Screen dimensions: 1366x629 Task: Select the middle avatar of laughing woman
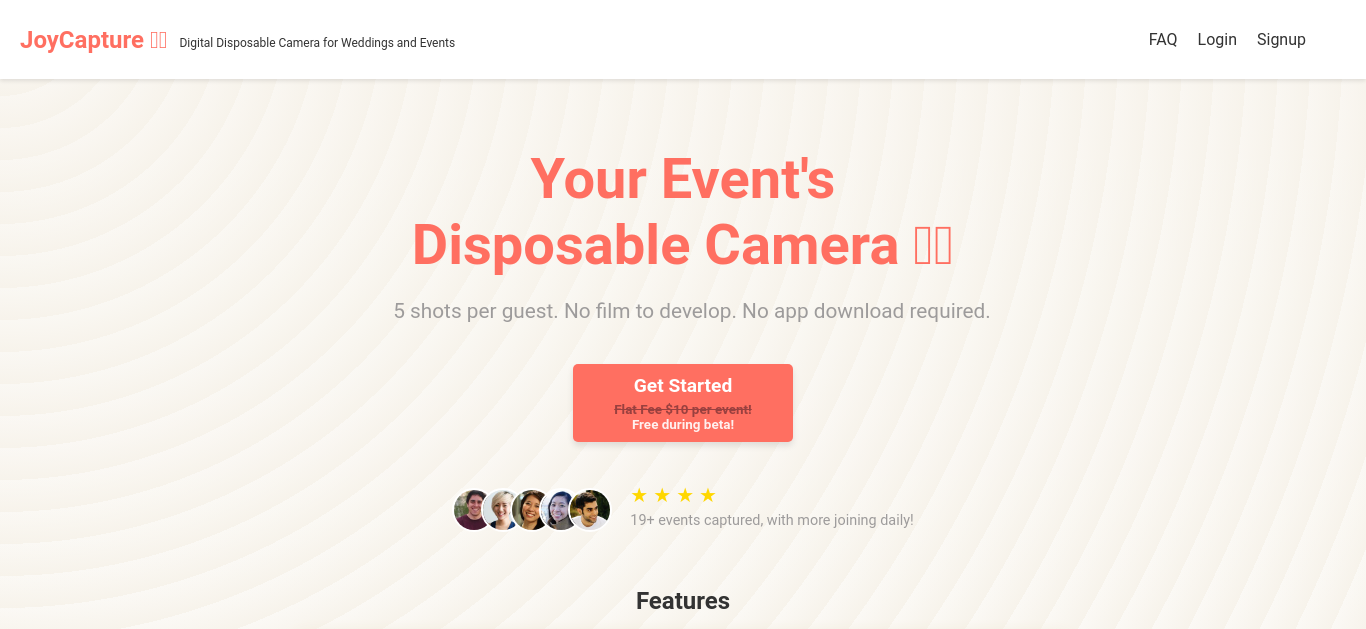531,510
